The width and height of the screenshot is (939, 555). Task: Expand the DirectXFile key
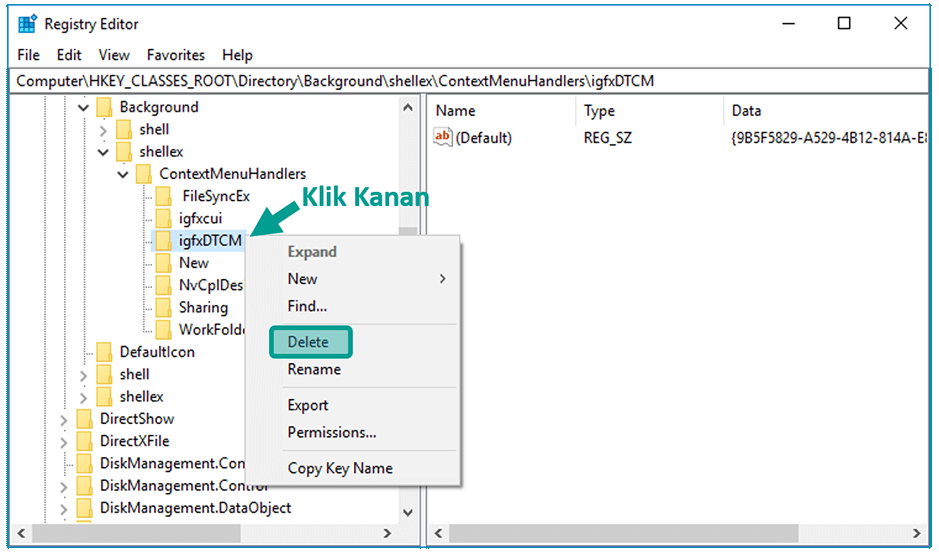point(63,442)
